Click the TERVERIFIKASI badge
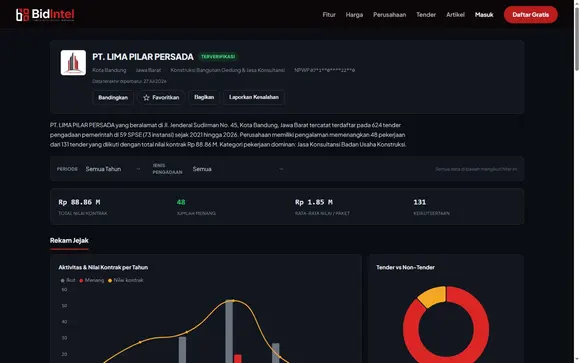Screen dimensions: 580x363 pos(218,57)
